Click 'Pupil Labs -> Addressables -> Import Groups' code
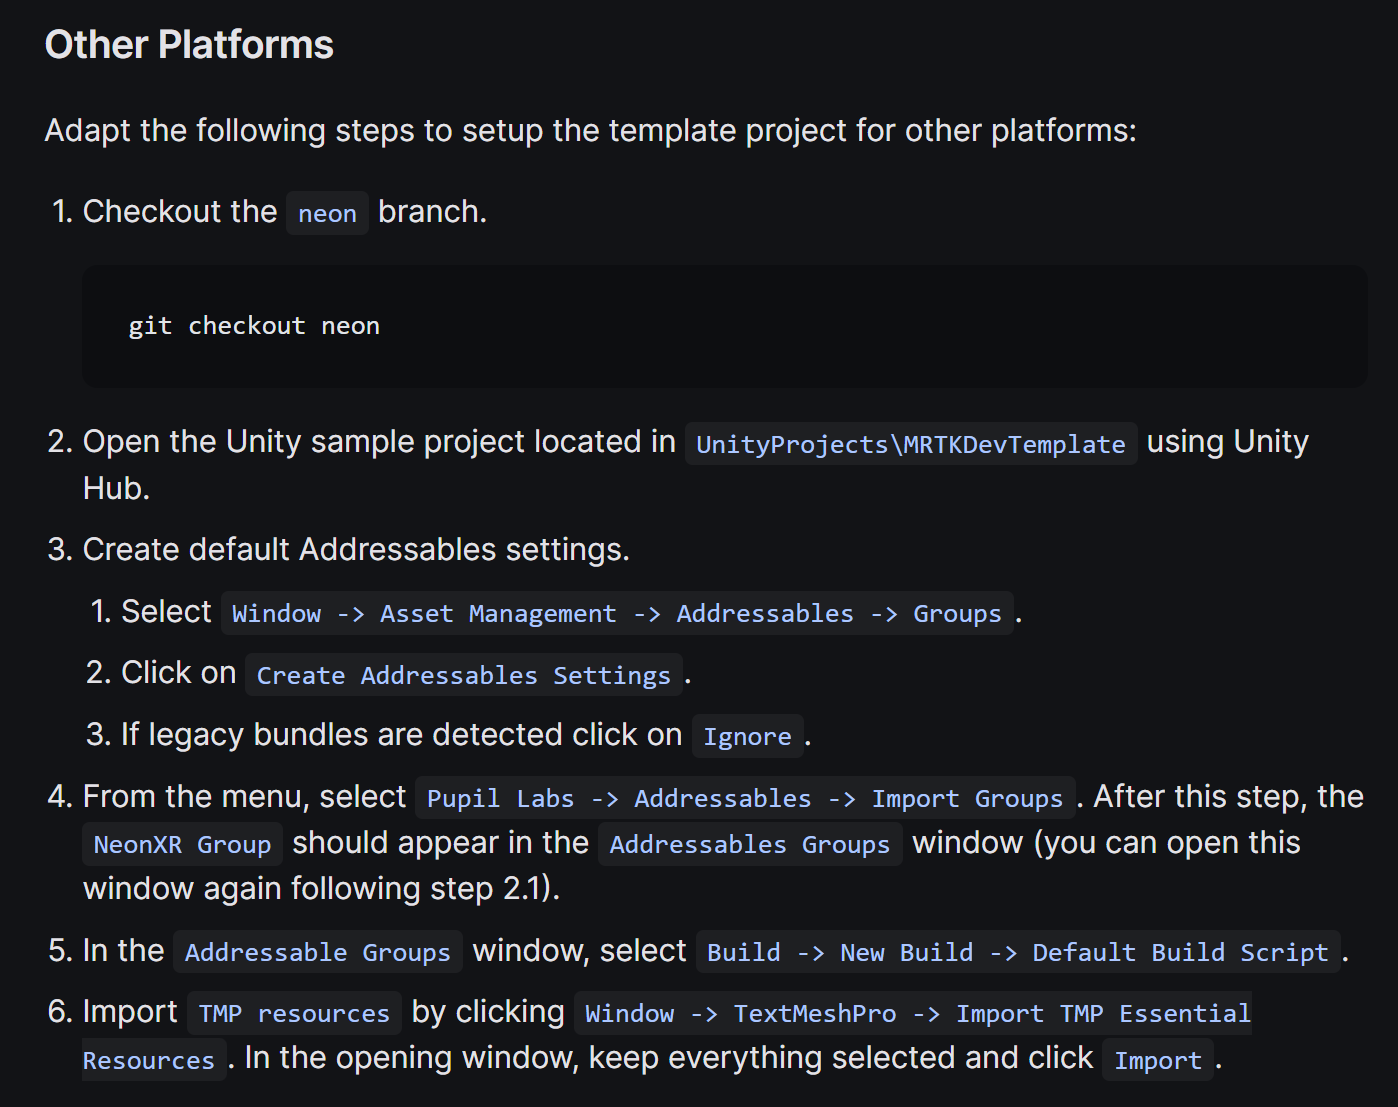 [x=745, y=798]
